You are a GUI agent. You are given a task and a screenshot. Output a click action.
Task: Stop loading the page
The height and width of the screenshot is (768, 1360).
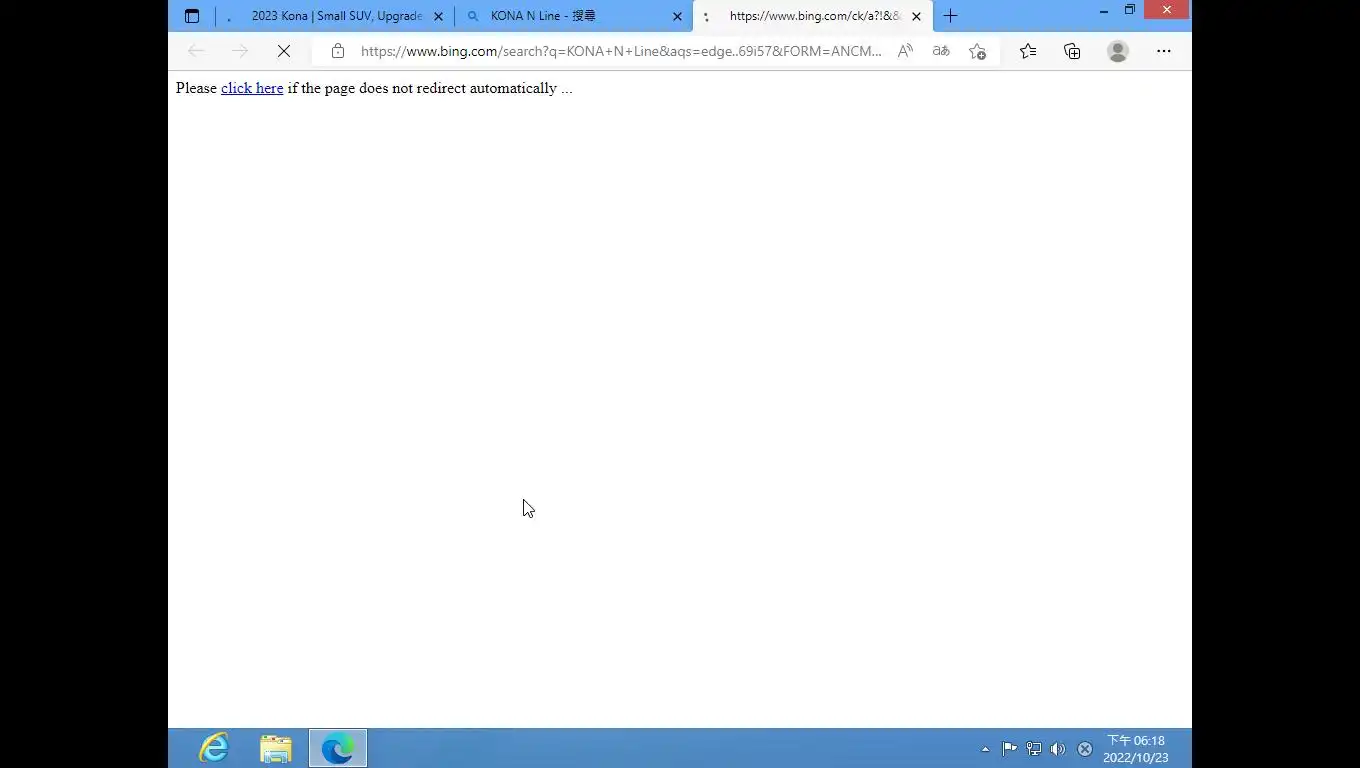284,51
